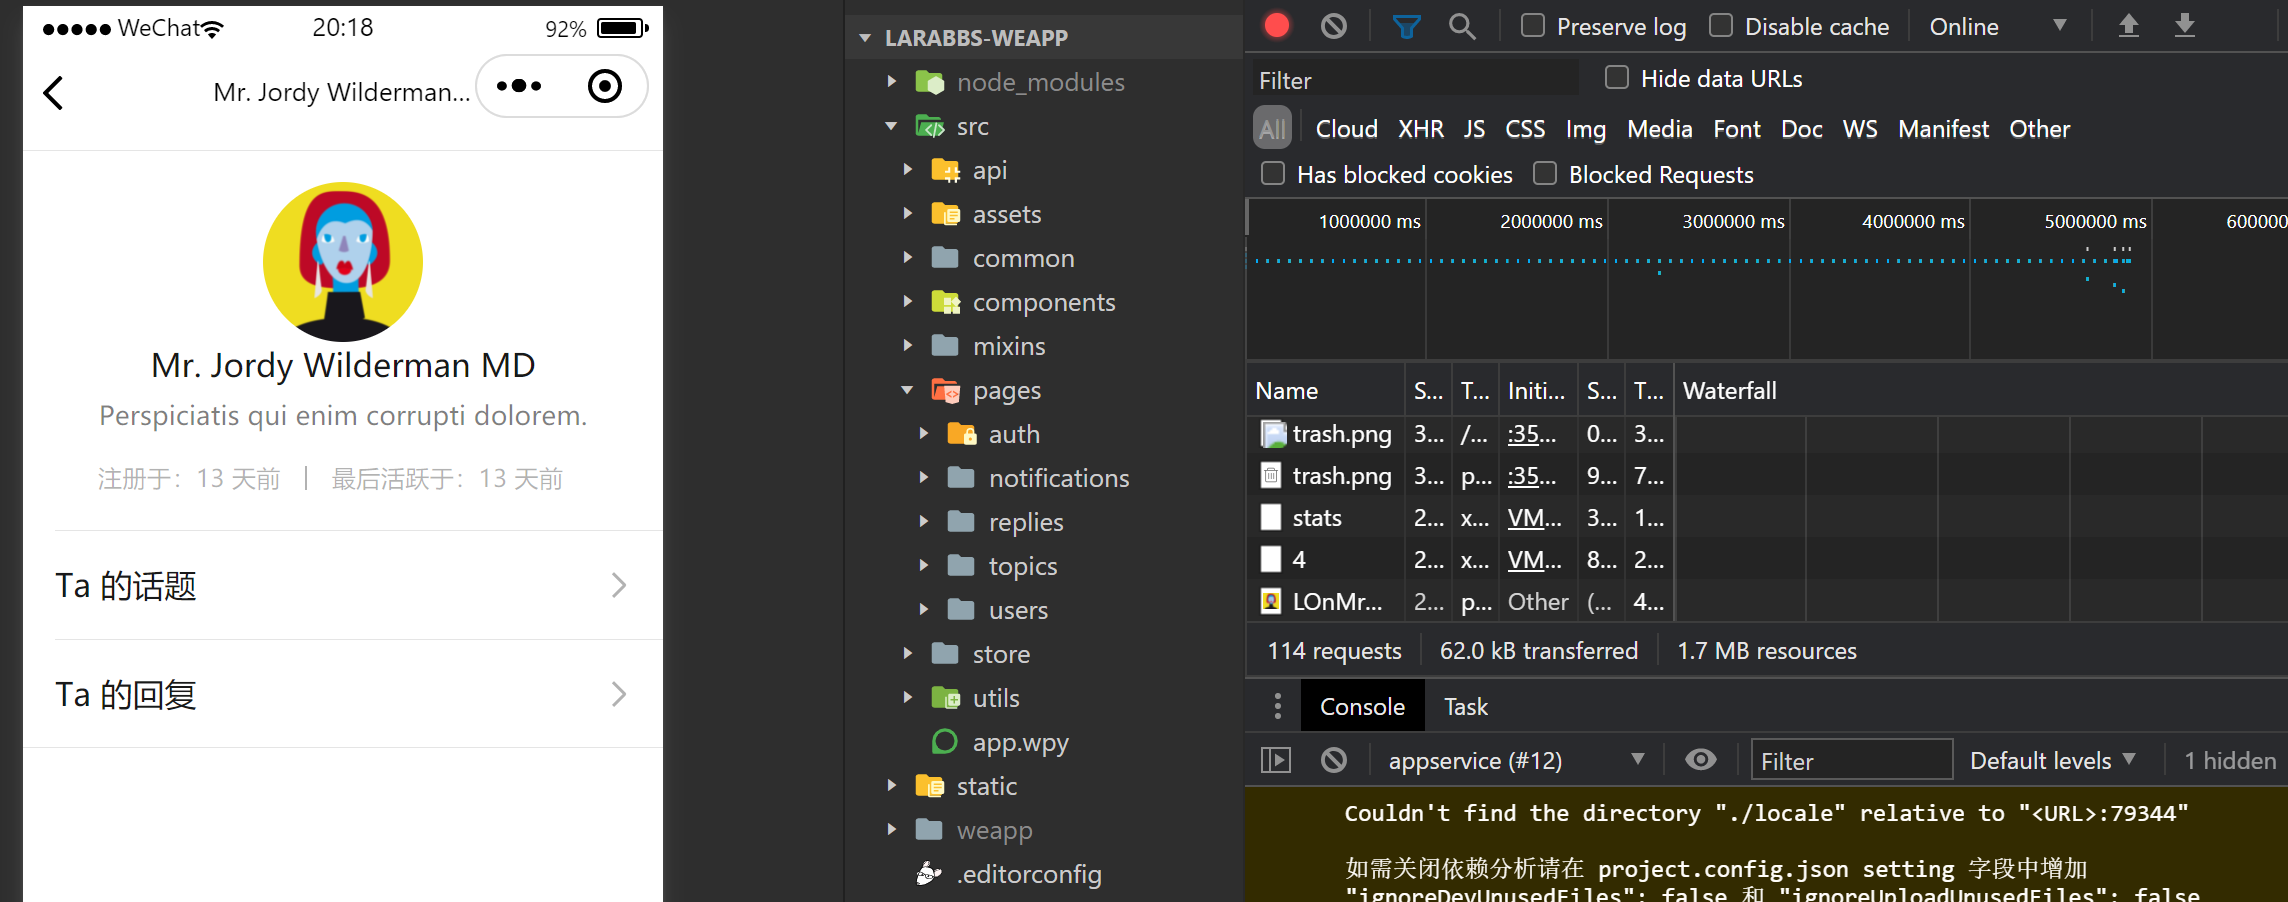Open the drawer kebab menu beside Console
2288x902 pixels.
coord(1277,706)
